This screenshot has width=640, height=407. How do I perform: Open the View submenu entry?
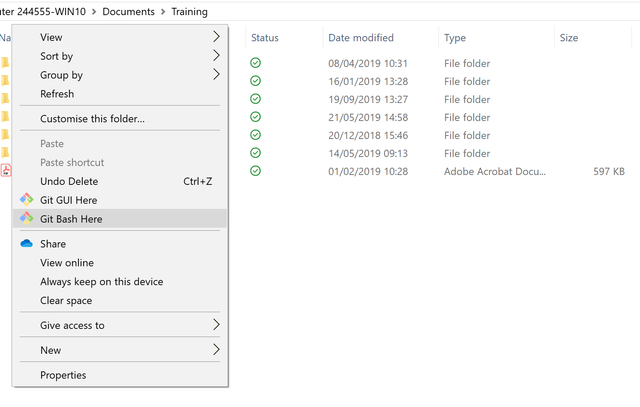[120, 37]
